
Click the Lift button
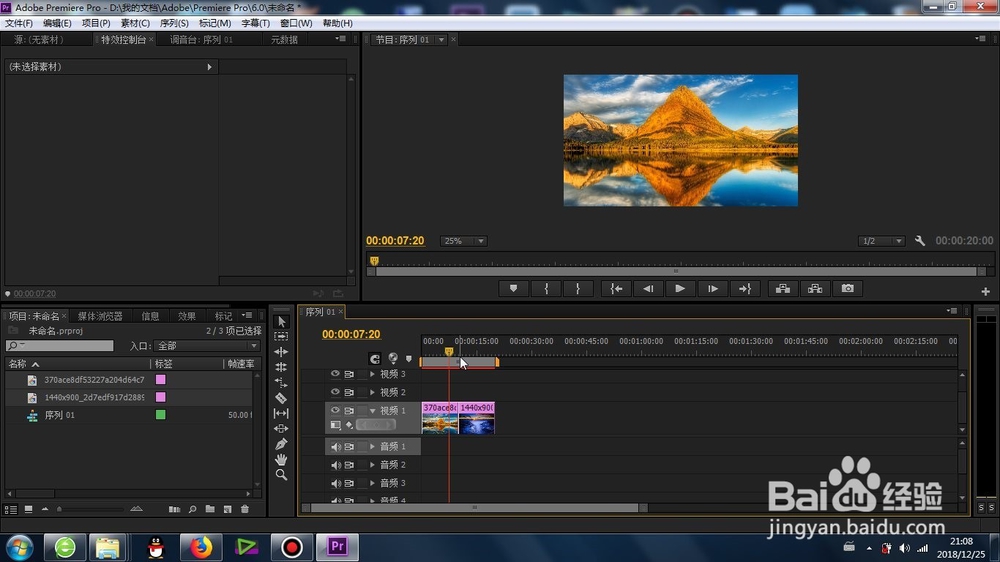[783, 289]
